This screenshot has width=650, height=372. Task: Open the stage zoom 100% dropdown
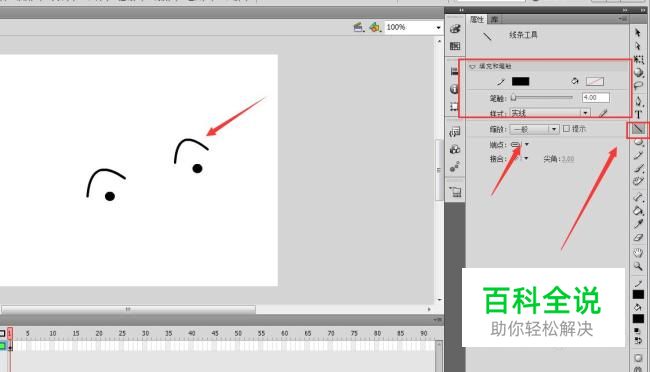click(x=438, y=28)
